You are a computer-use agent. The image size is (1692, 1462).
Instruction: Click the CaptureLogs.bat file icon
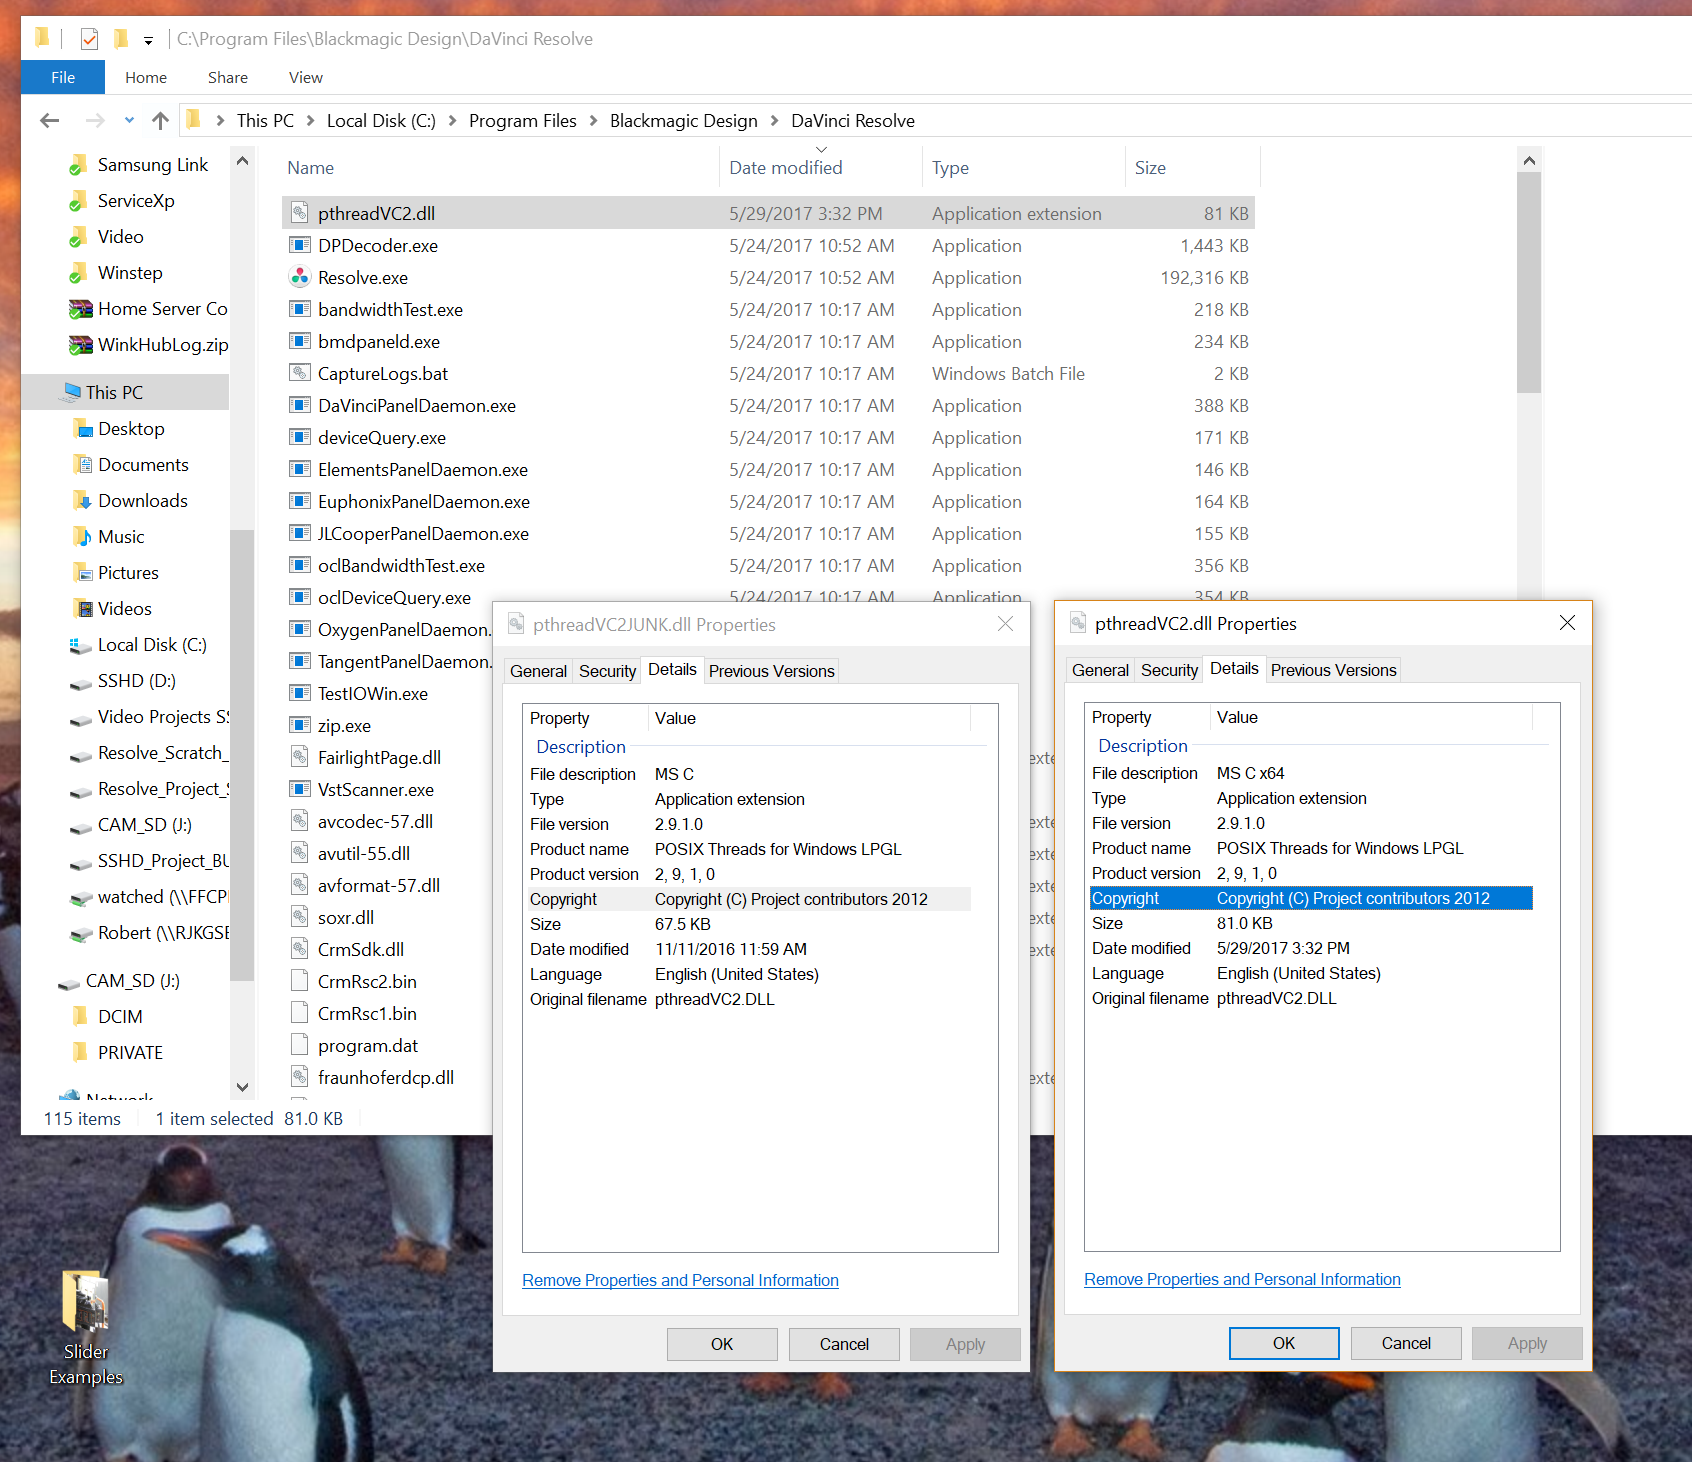(x=299, y=373)
